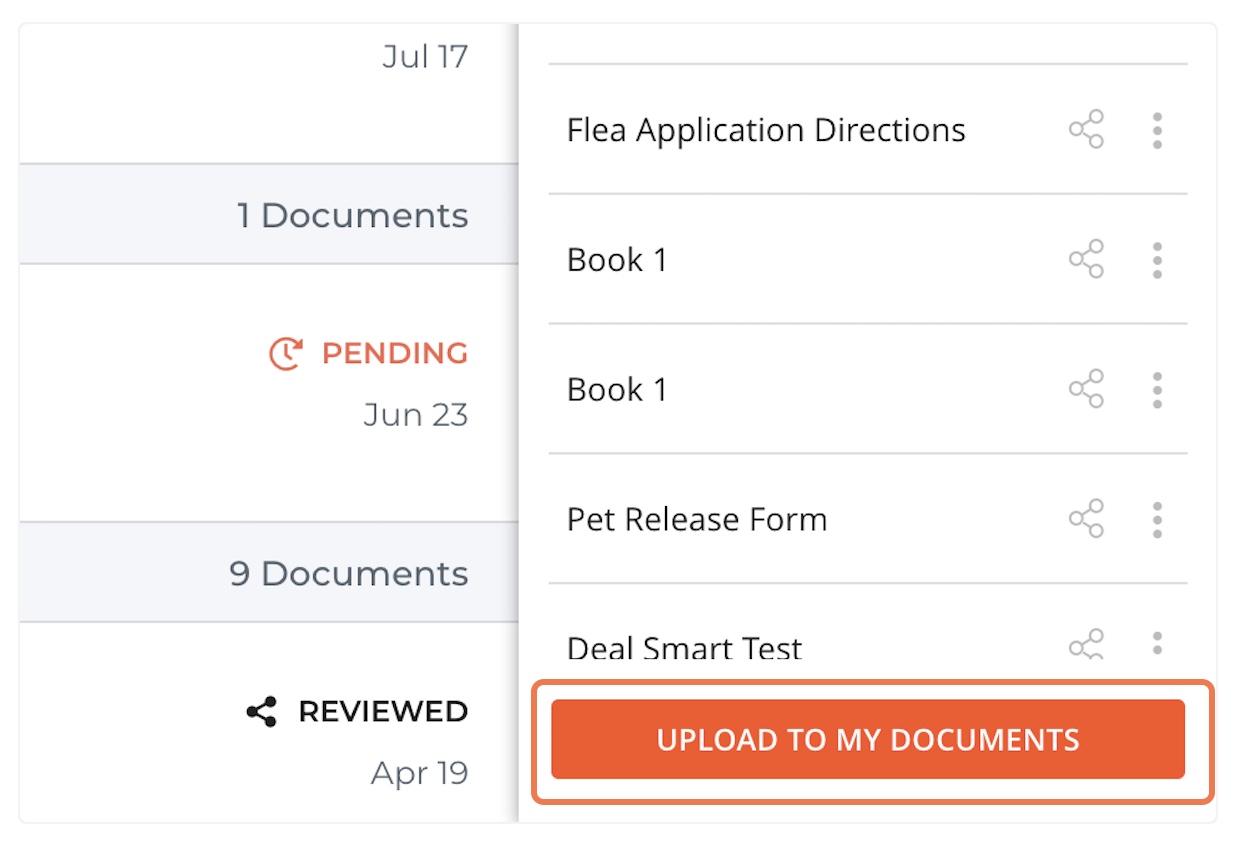The image size is (1234, 844).
Task: Click Upload to My Documents button
Action: [868, 739]
